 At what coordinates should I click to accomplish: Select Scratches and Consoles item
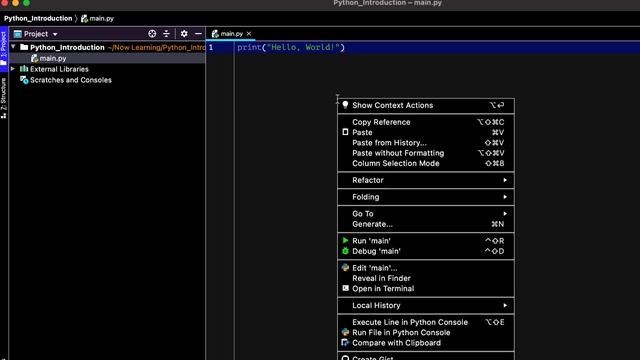click(71, 80)
